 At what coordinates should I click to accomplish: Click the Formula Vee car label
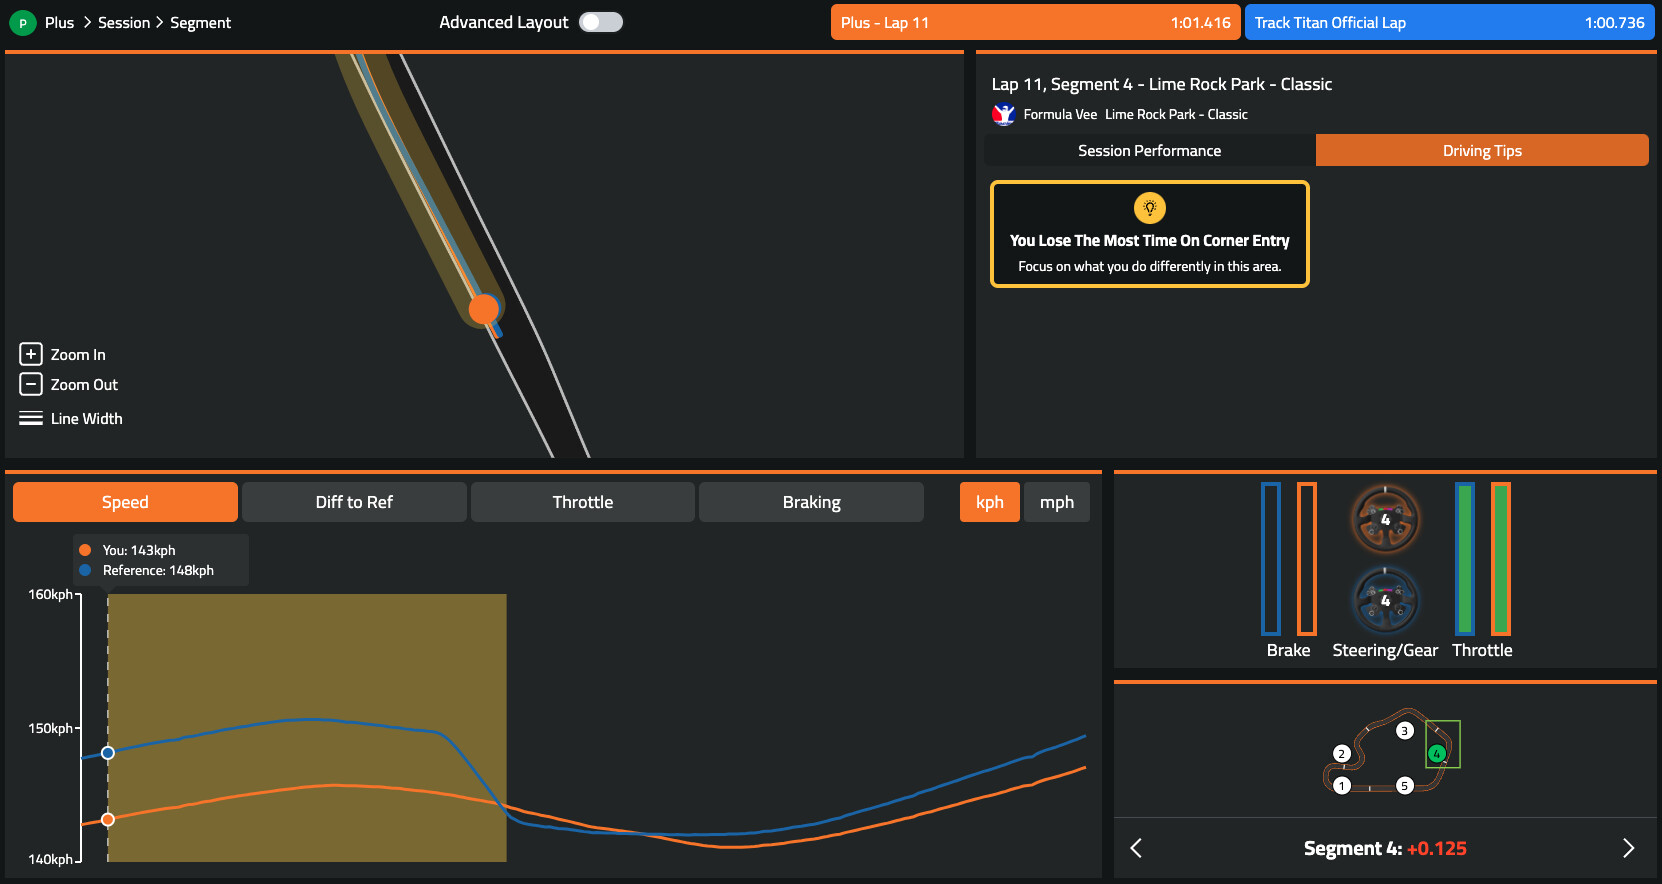pyautogui.click(x=1060, y=114)
